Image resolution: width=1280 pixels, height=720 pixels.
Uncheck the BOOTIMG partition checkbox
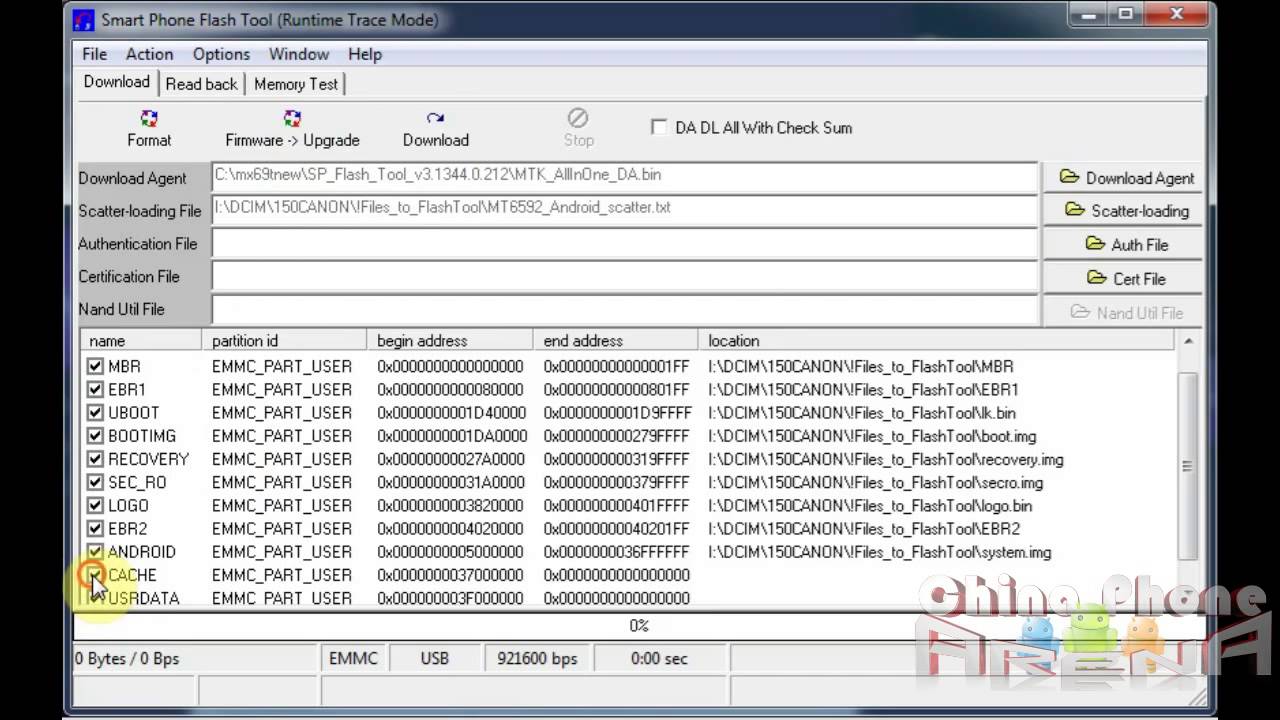(95, 436)
